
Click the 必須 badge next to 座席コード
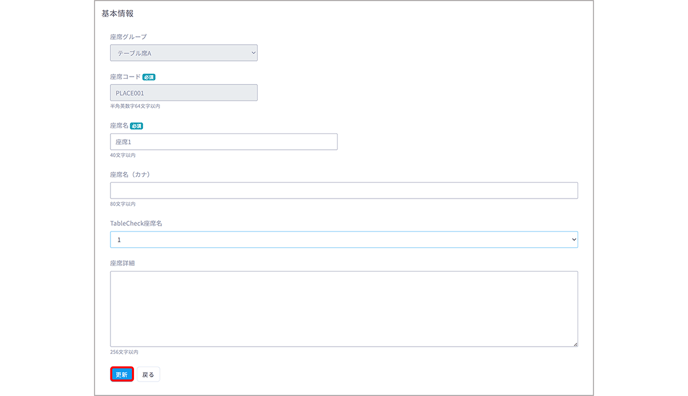(149, 77)
